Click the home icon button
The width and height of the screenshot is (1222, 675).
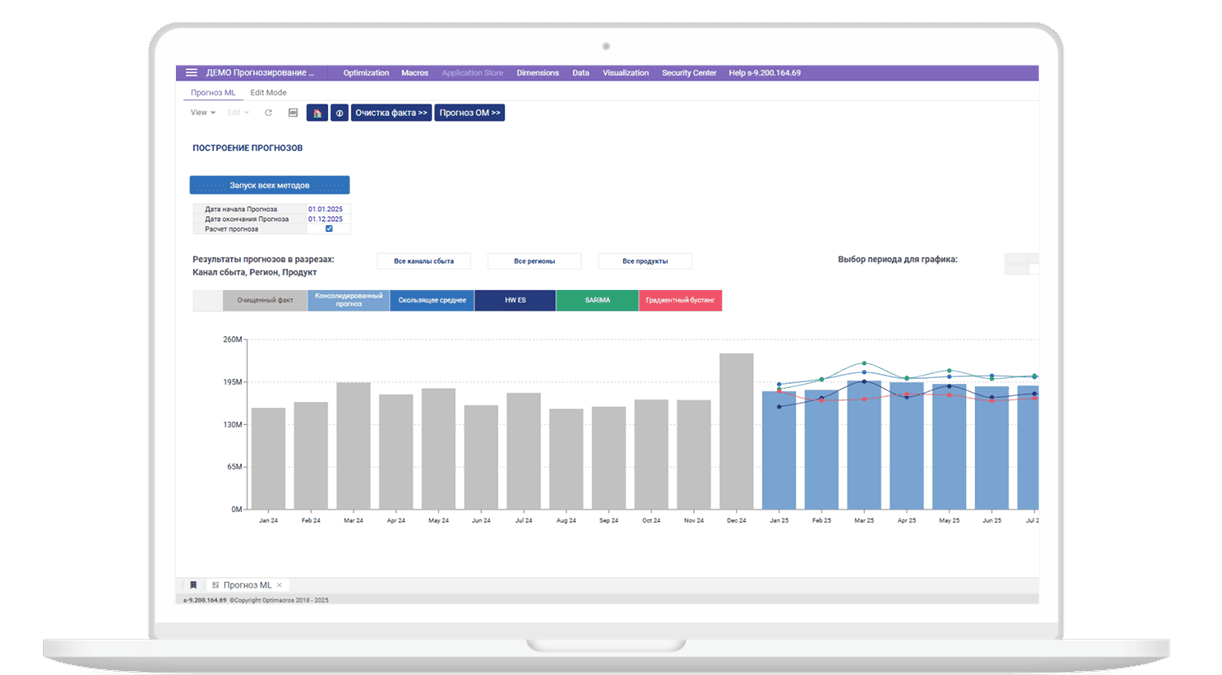coord(317,113)
